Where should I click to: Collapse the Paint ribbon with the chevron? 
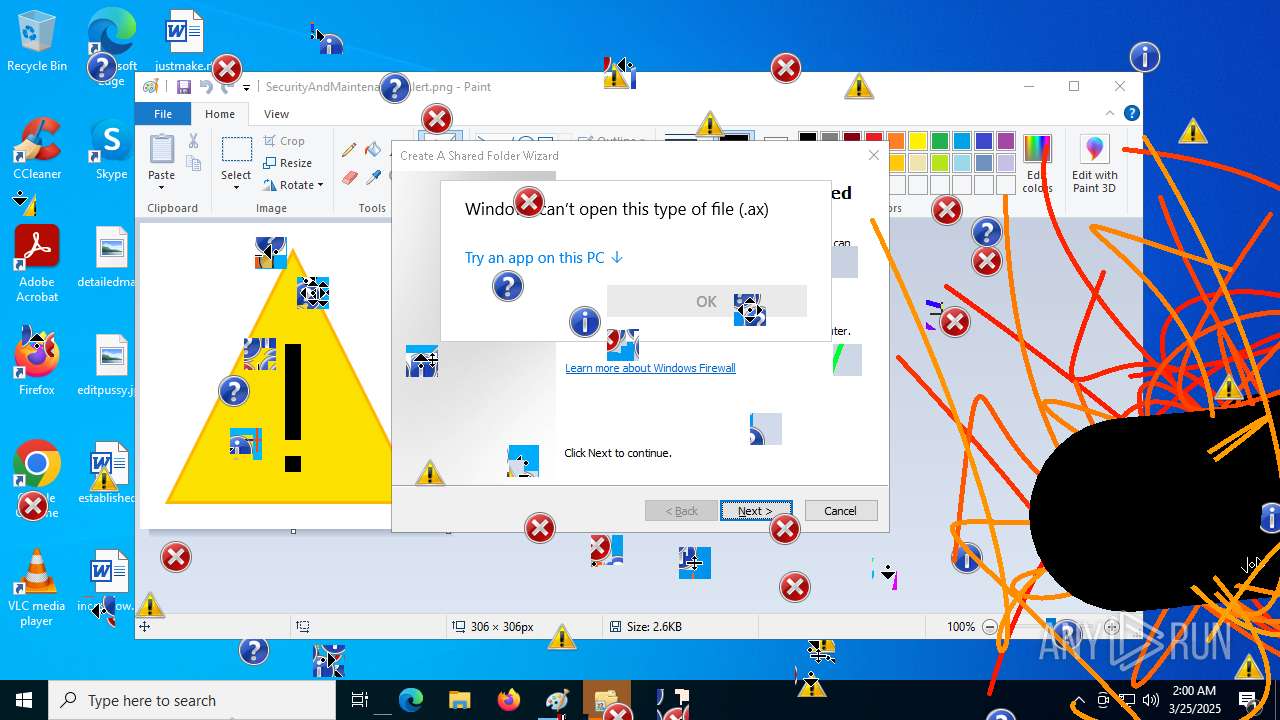pyautogui.click(x=1110, y=114)
